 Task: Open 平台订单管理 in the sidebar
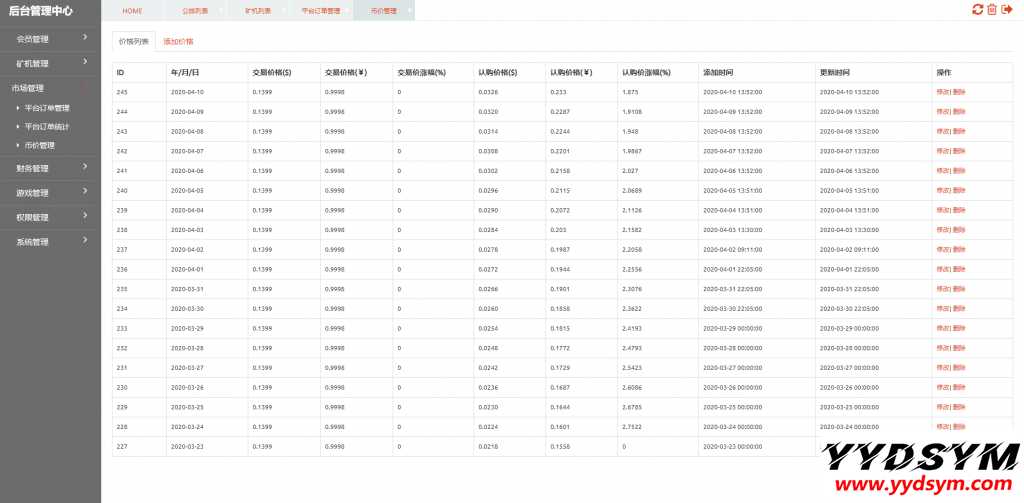tap(47, 108)
